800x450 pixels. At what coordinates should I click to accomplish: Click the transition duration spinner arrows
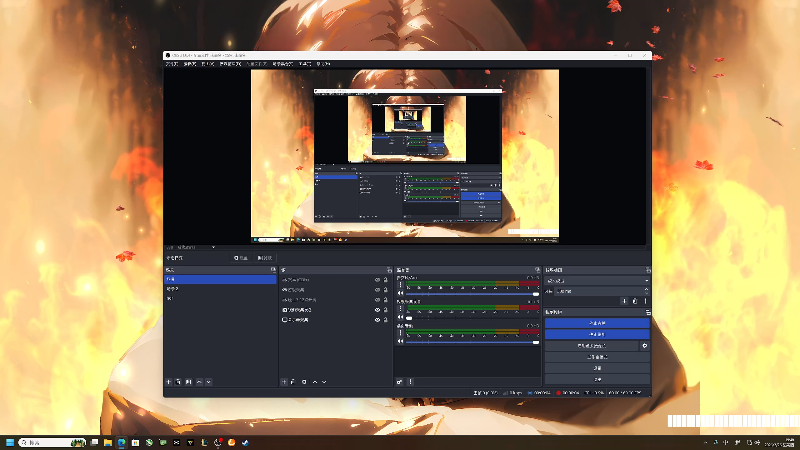click(x=646, y=291)
